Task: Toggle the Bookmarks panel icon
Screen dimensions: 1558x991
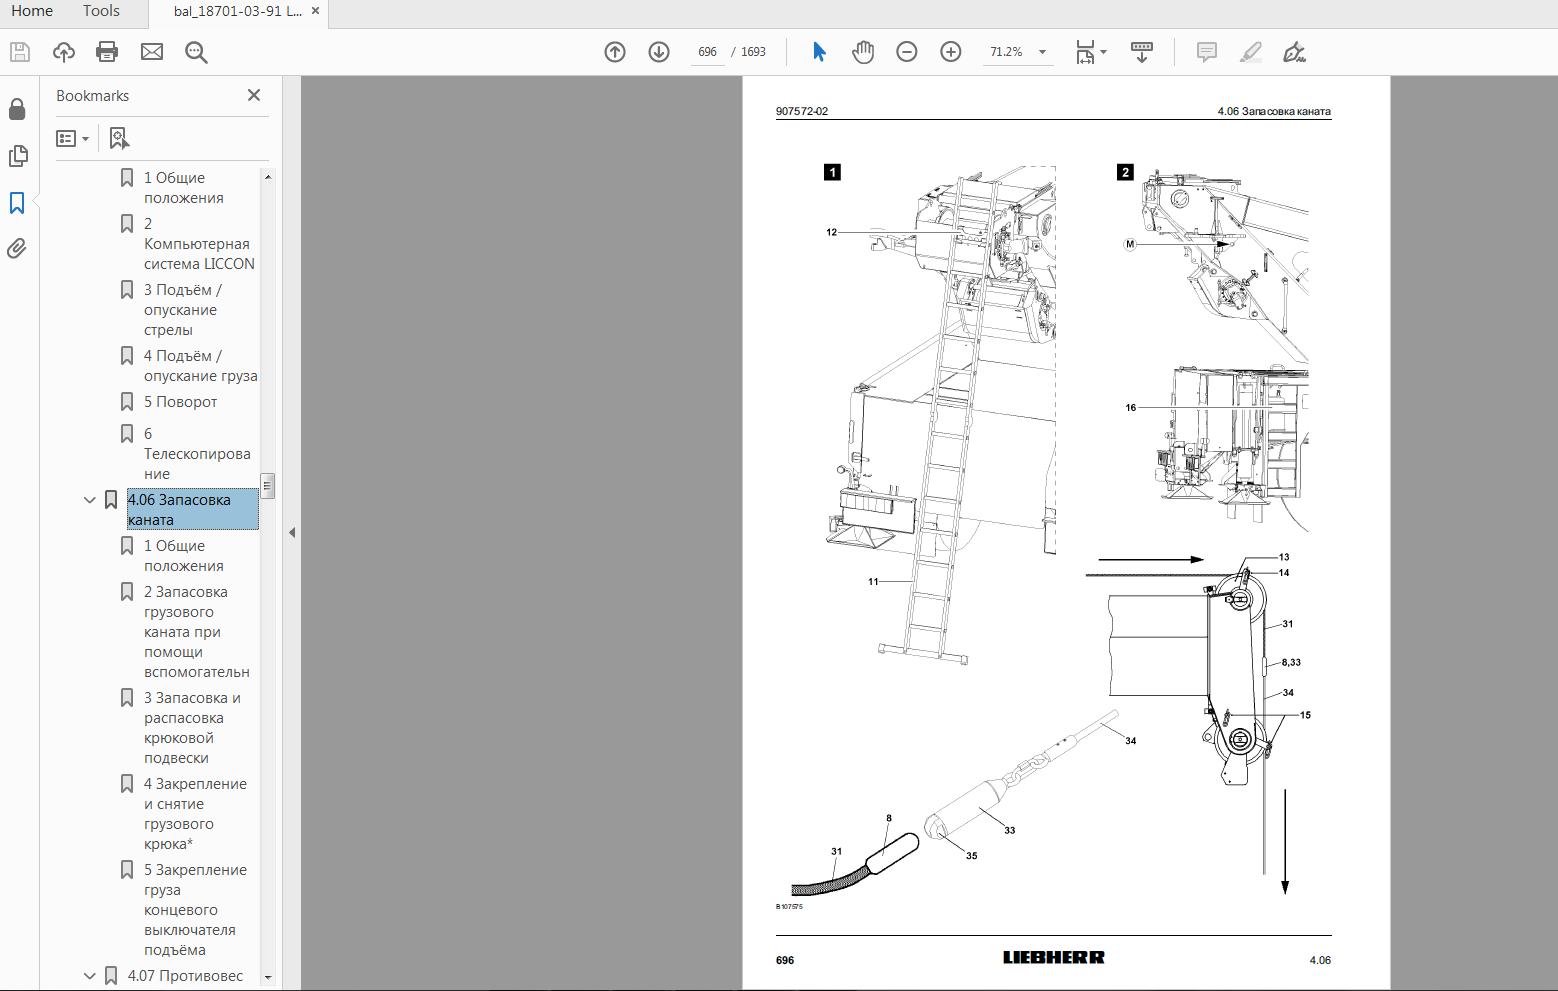Action: (x=17, y=203)
